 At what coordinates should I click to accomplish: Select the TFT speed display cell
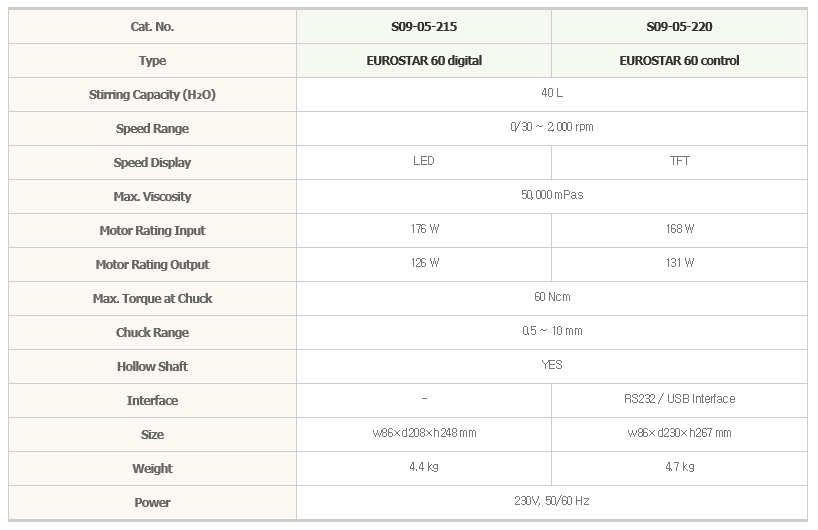tap(679, 161)
